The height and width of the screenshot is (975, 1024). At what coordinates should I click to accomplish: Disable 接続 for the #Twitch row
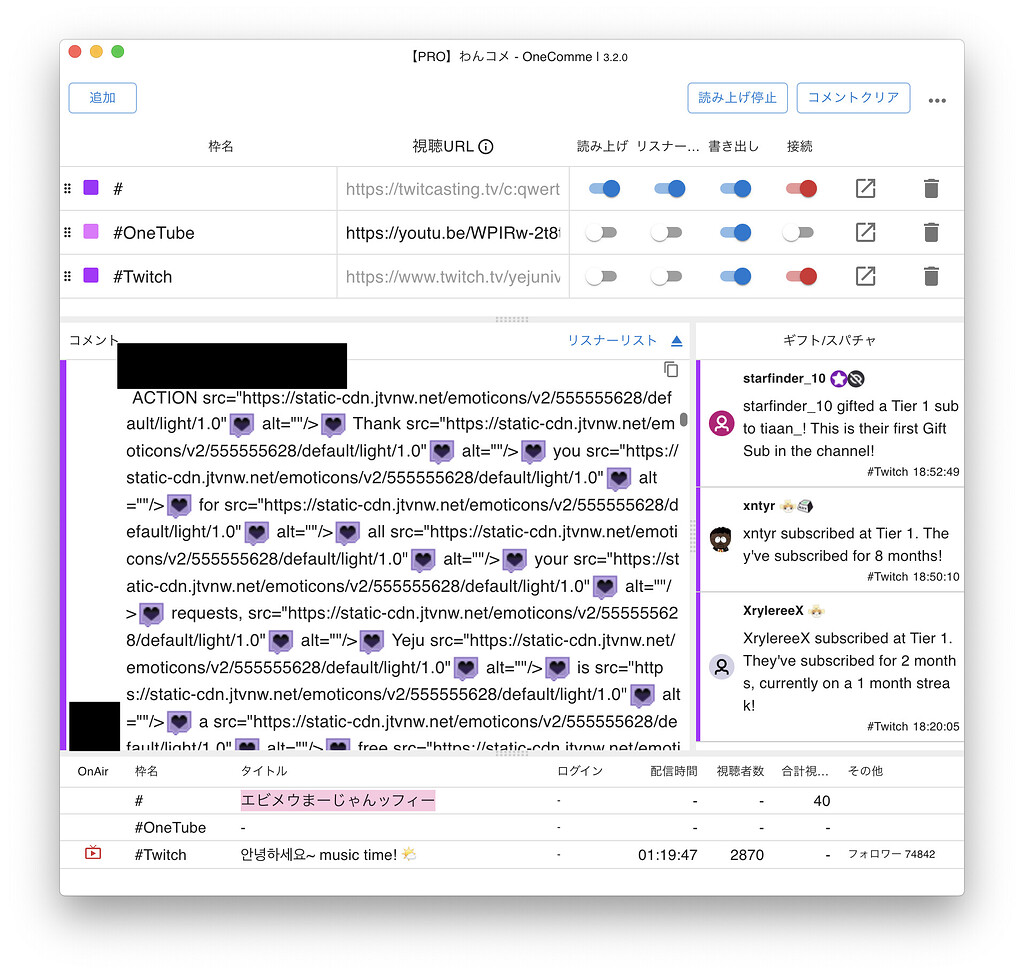point(800,276)
